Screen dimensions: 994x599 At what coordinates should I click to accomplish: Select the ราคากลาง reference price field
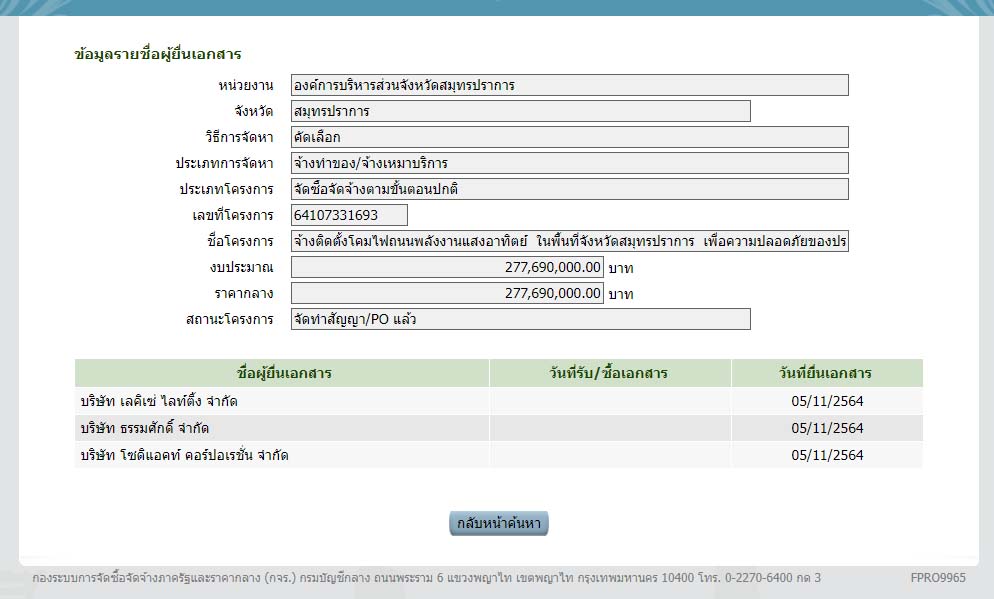click(x=447, y=293)
